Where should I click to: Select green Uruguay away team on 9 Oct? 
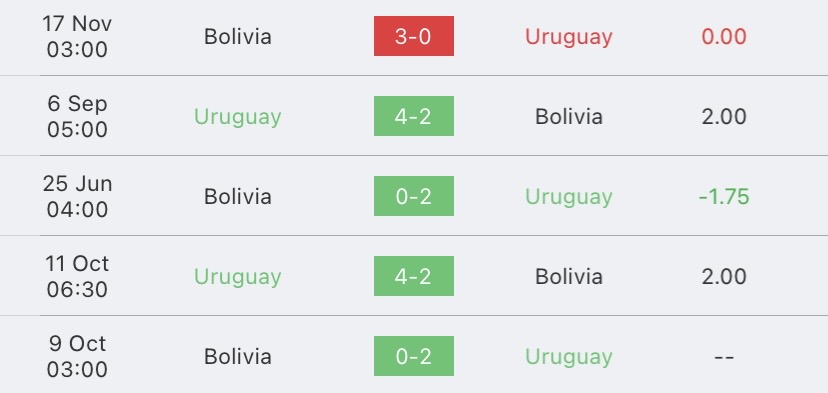(x=569, y=357)
